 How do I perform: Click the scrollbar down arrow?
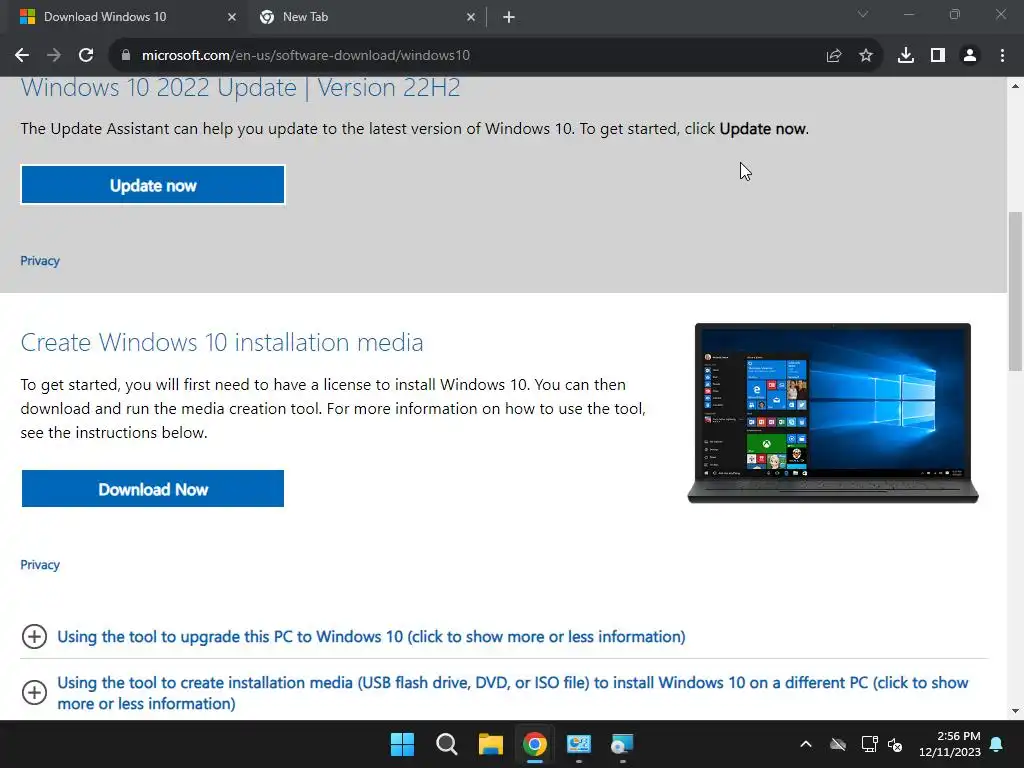point(1015,711)
